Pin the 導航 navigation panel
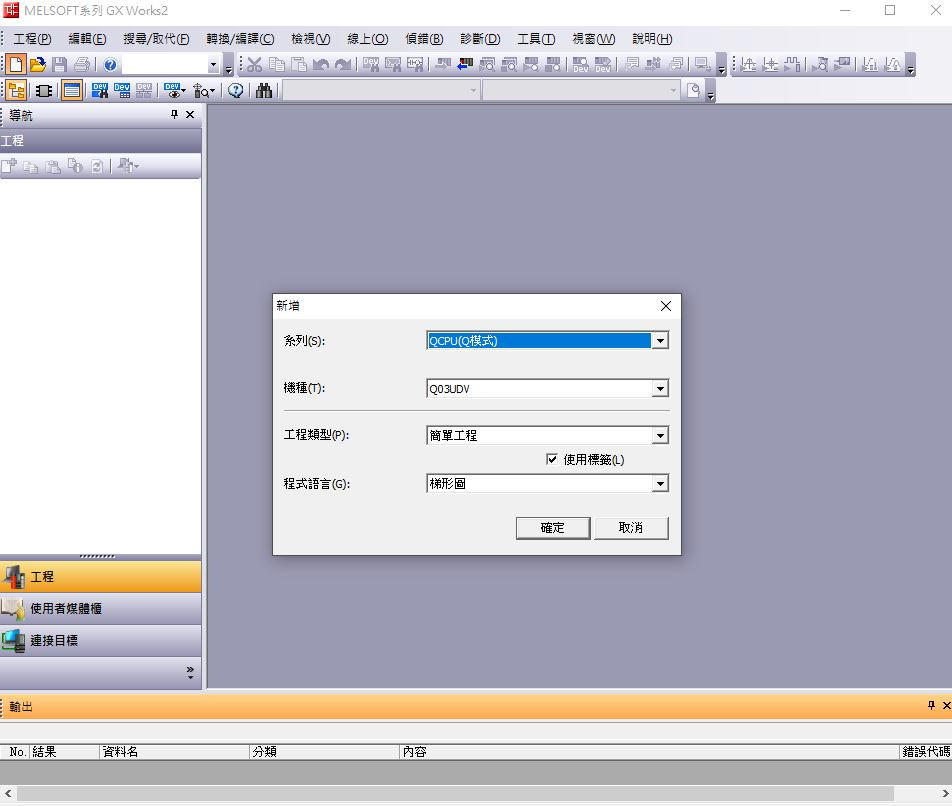This screenshot has height=806, width=952. pos(174,114)
